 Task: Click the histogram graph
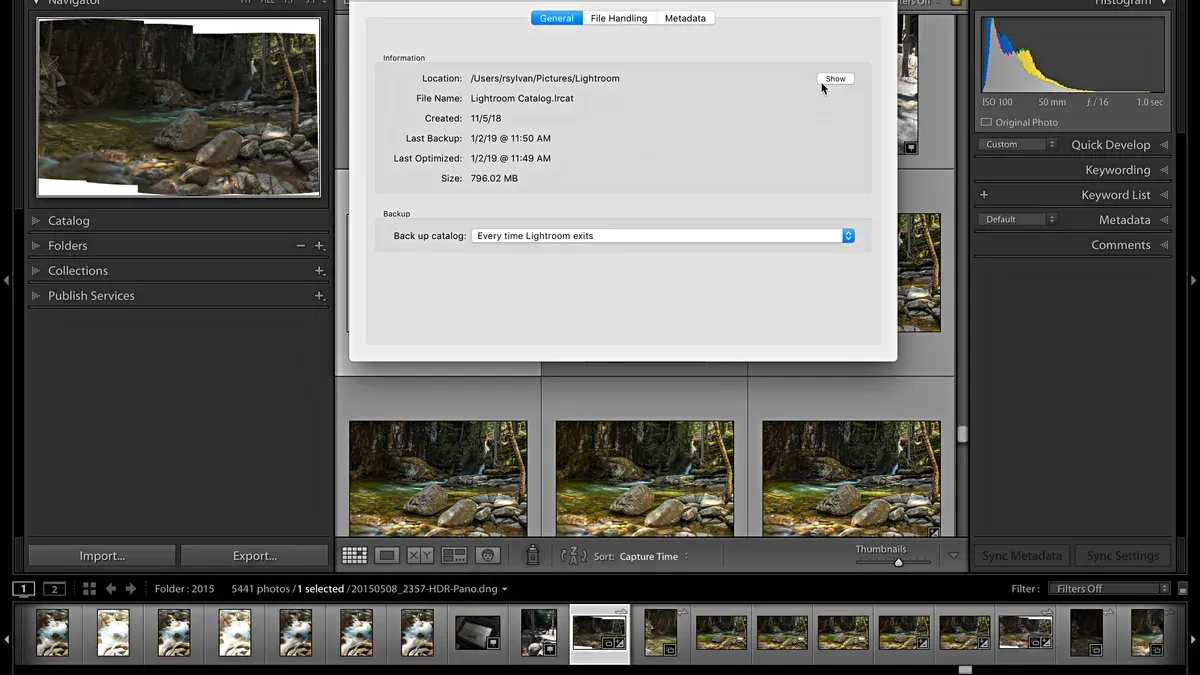[1072, 55]
